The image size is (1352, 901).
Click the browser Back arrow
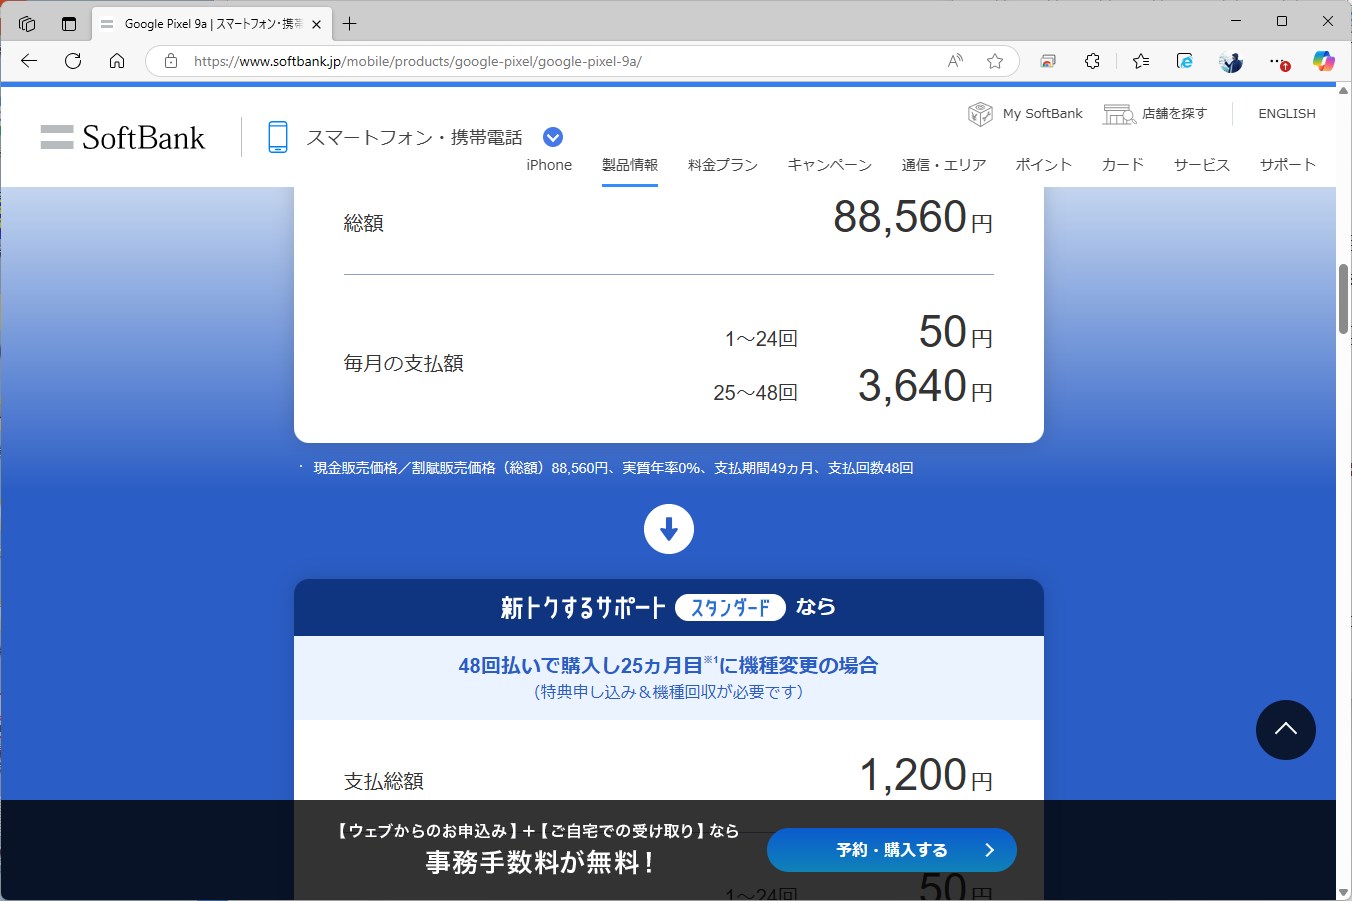point(29,61)
